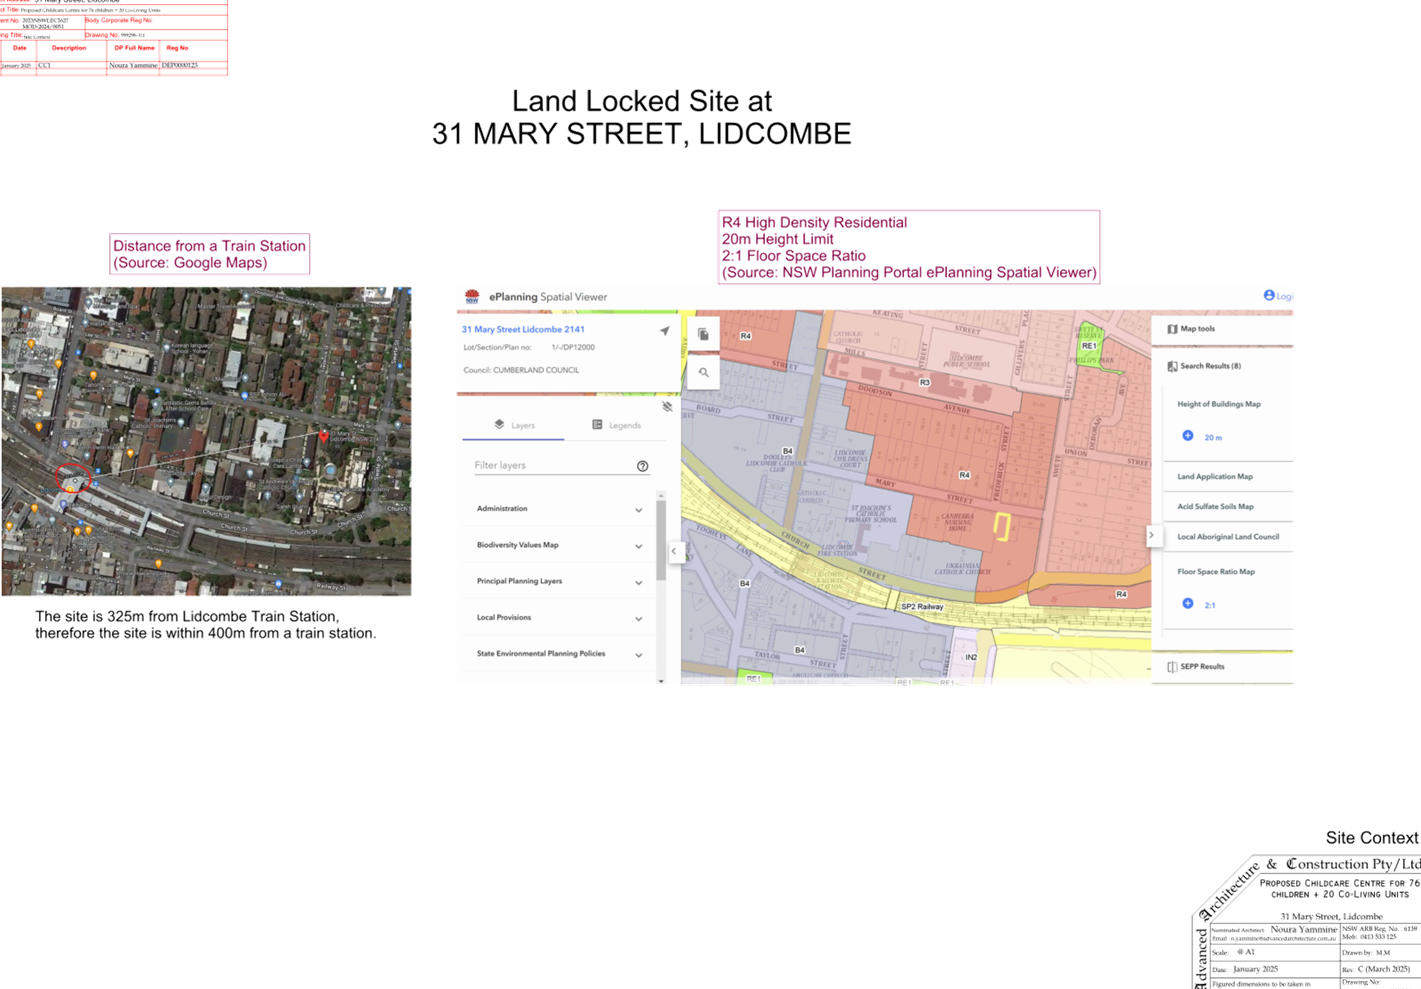Expand the Administration layer group
Viewport: 1421px width, 989px height.
pos(639,510)
